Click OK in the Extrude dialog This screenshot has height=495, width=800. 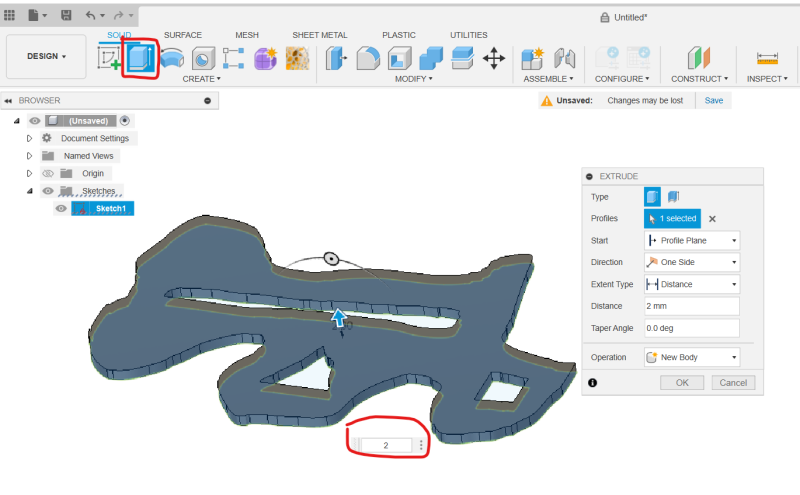[x=682, y=383]
